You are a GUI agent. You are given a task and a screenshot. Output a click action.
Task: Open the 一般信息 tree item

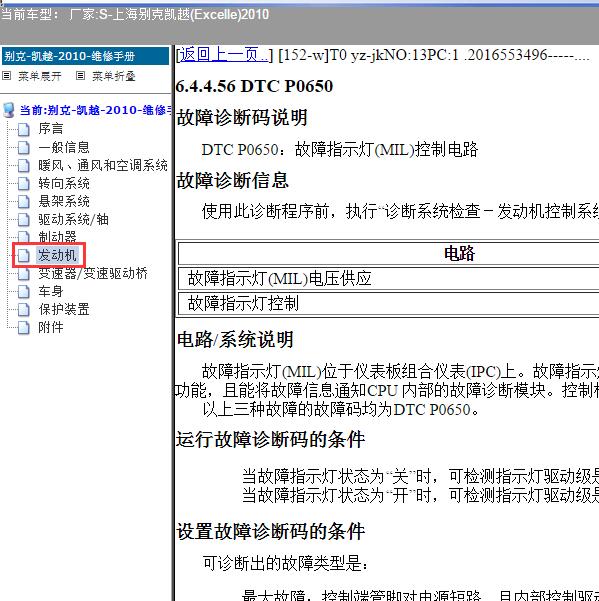click(64, 147)
